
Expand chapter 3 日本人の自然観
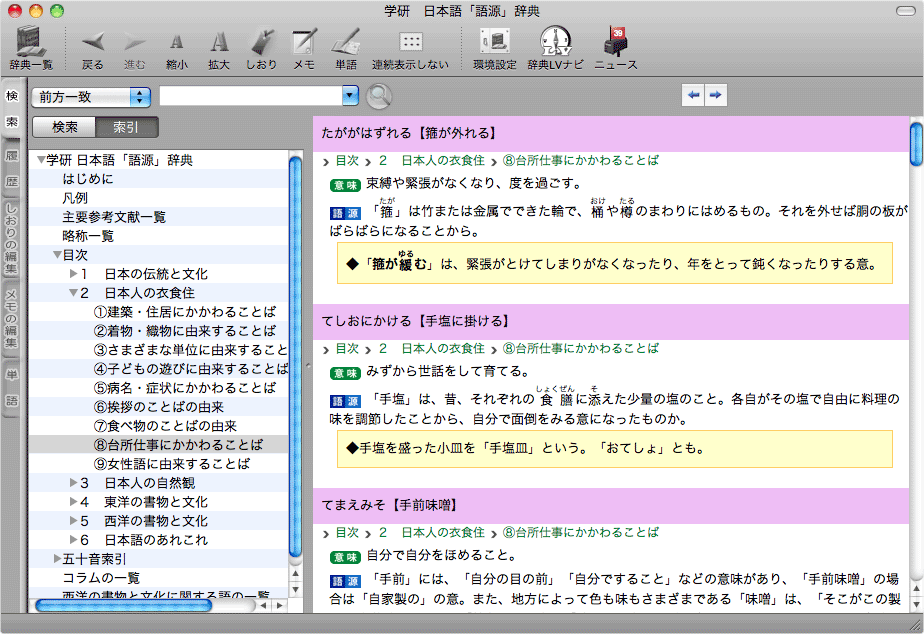74,483
